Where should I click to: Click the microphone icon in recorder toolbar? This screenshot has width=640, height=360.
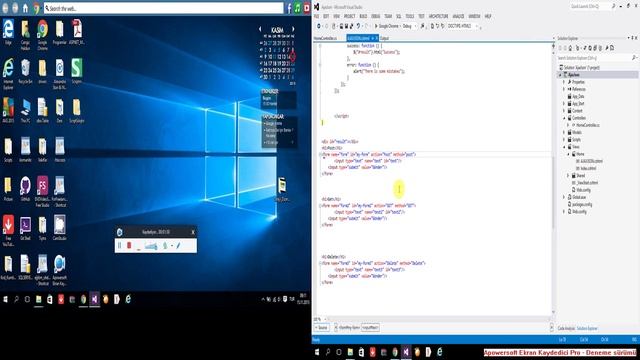click(x=165, y=245)
